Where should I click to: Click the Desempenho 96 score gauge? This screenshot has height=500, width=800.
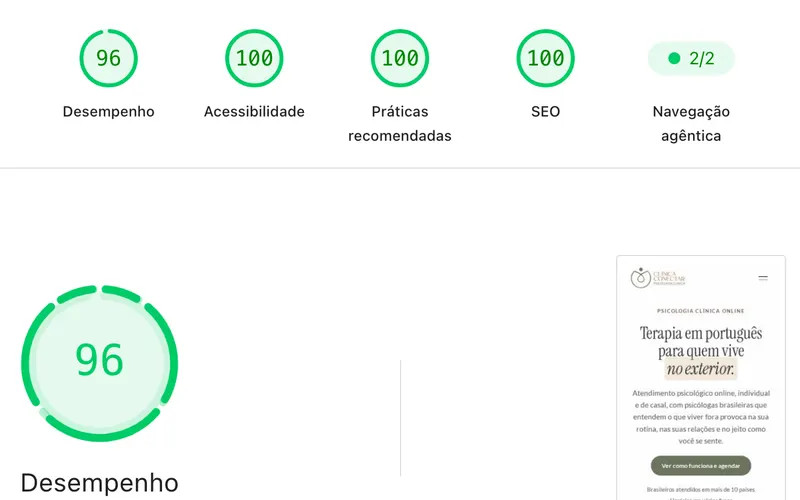coord(108,58)
